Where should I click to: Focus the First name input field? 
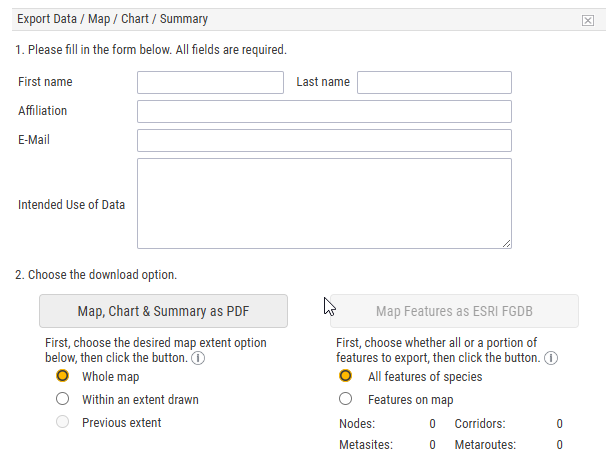coord(210,83)
